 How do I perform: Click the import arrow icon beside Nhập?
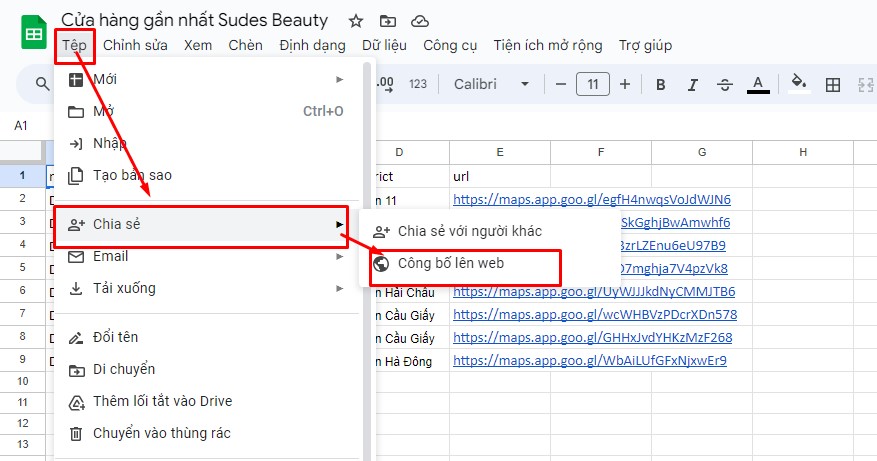(76, 144)
